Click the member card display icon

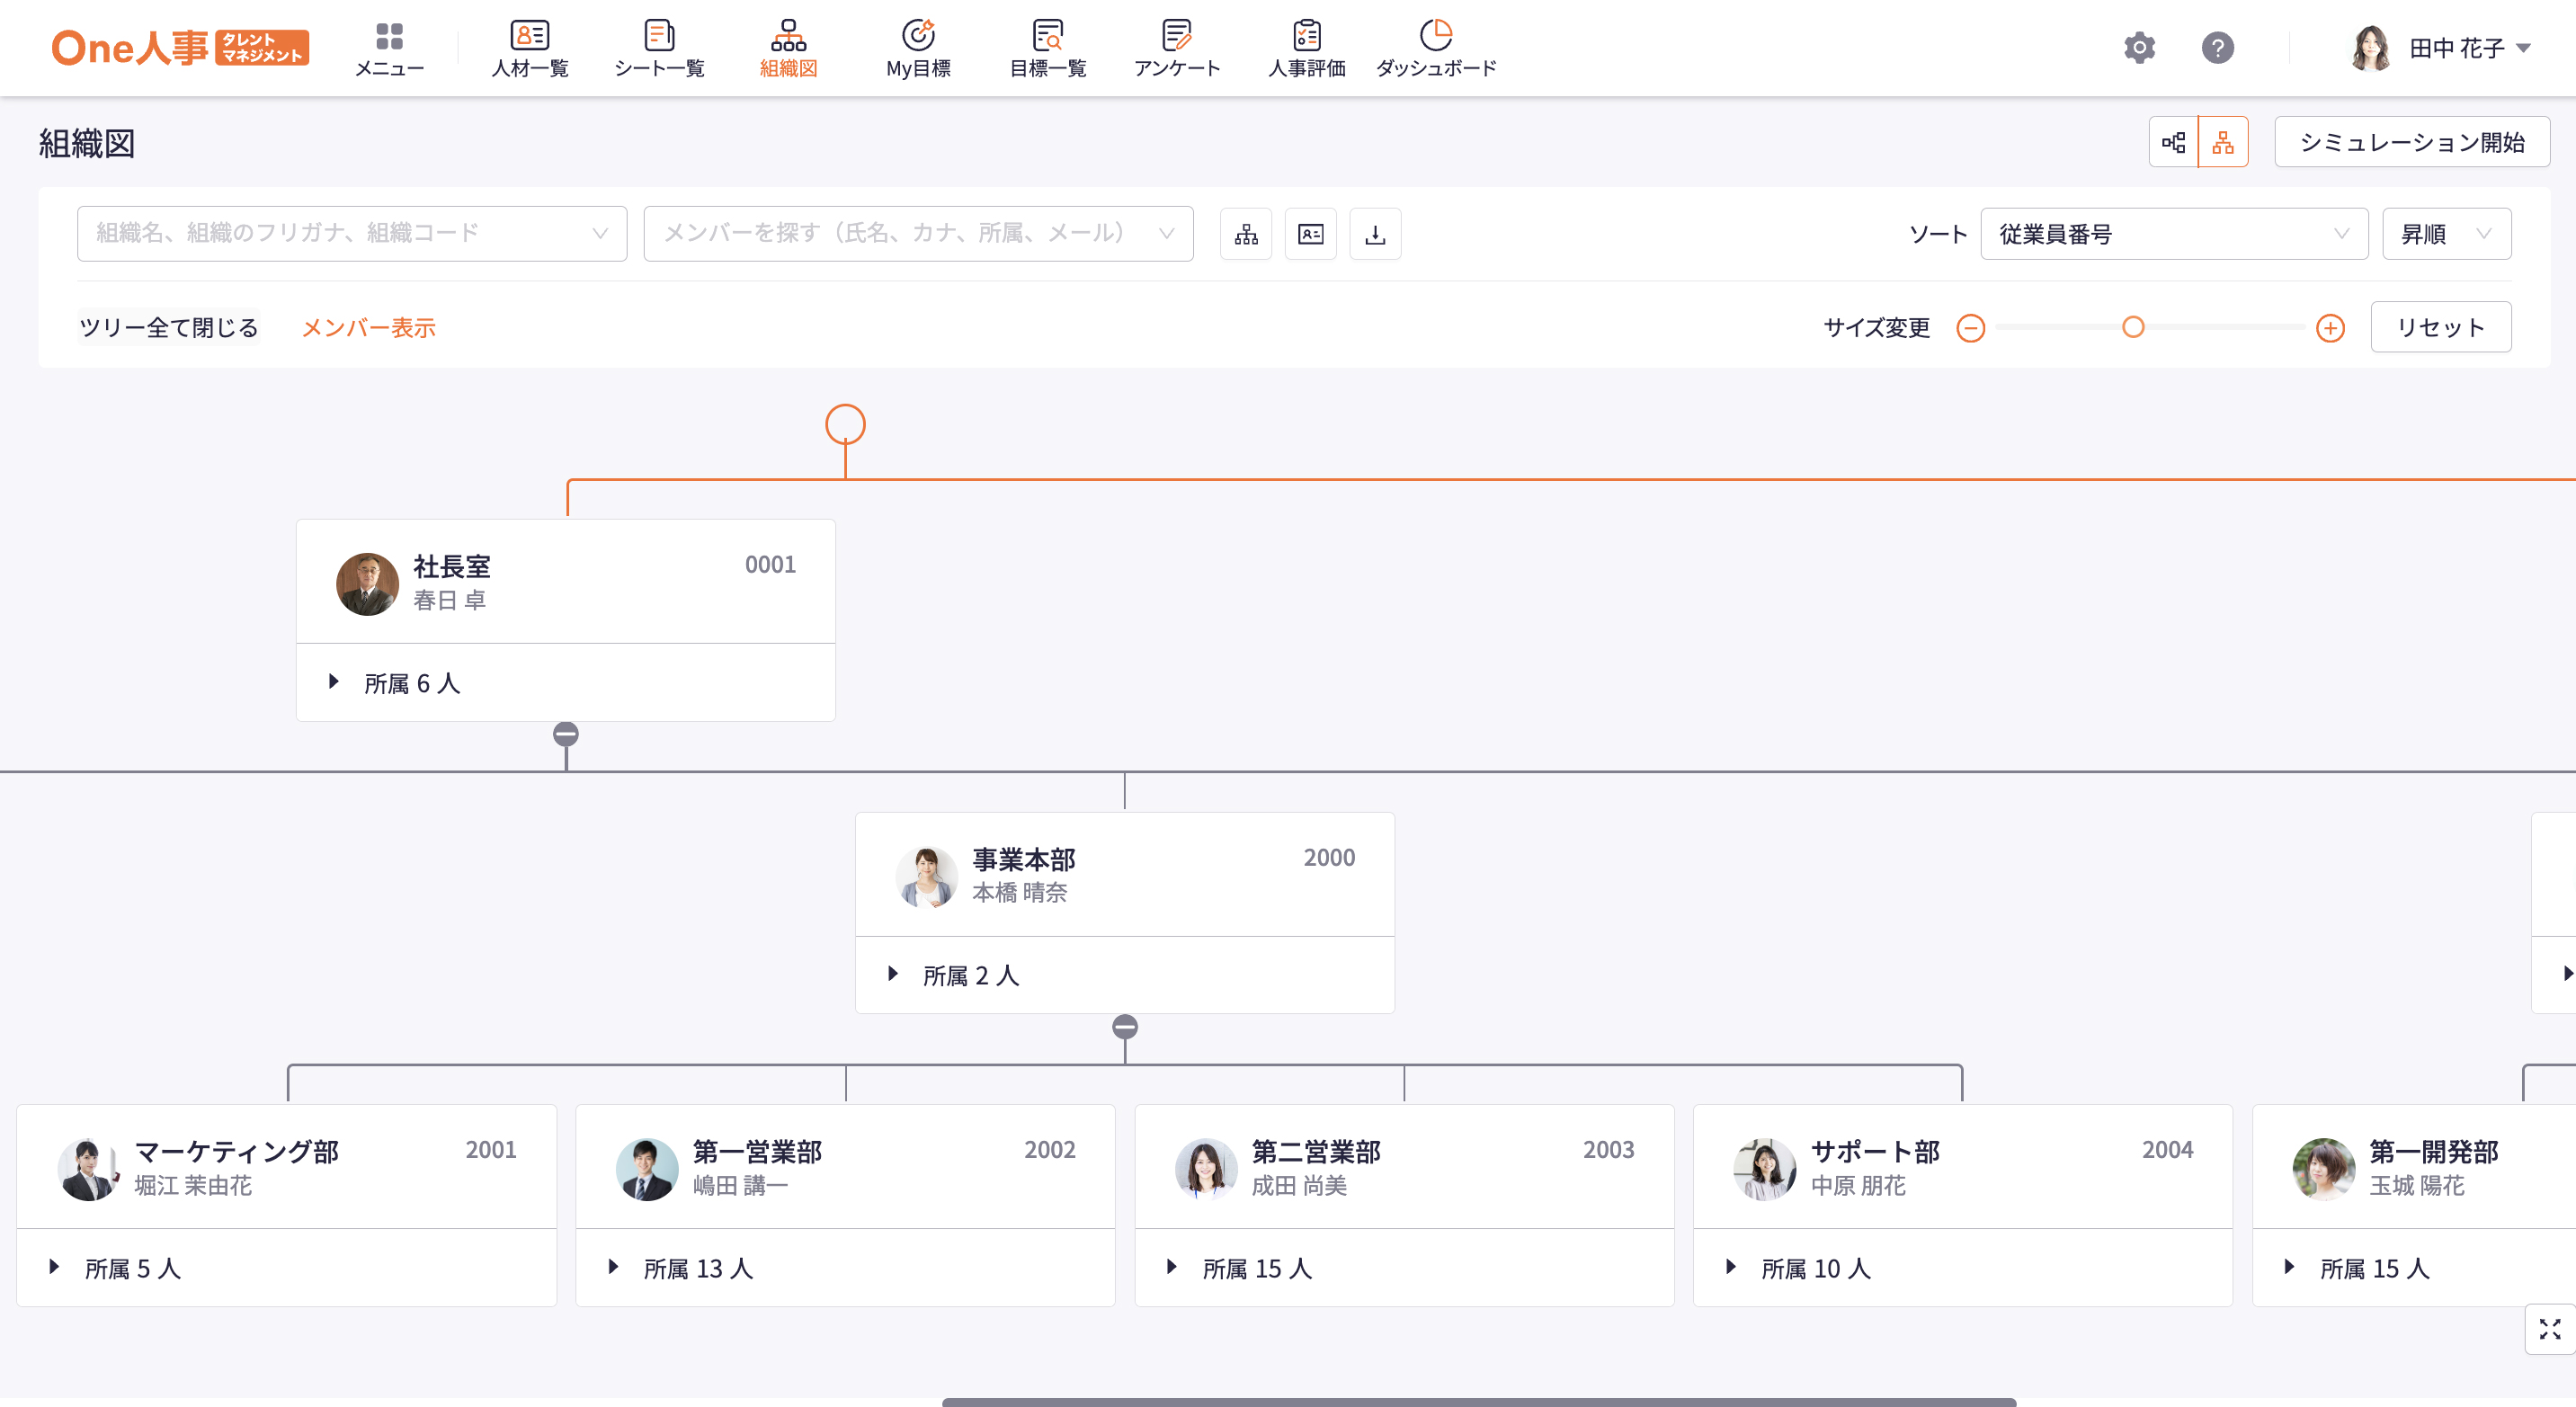coord(1310,234)
